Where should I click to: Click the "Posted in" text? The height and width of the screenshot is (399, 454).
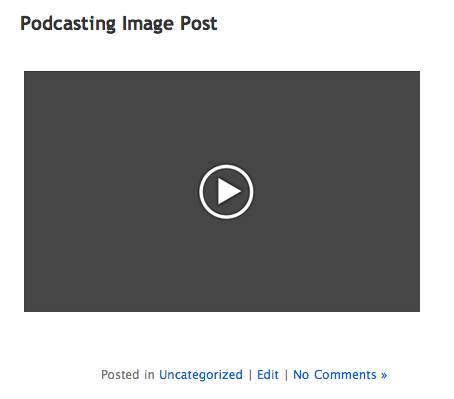[x=128, y=375]
